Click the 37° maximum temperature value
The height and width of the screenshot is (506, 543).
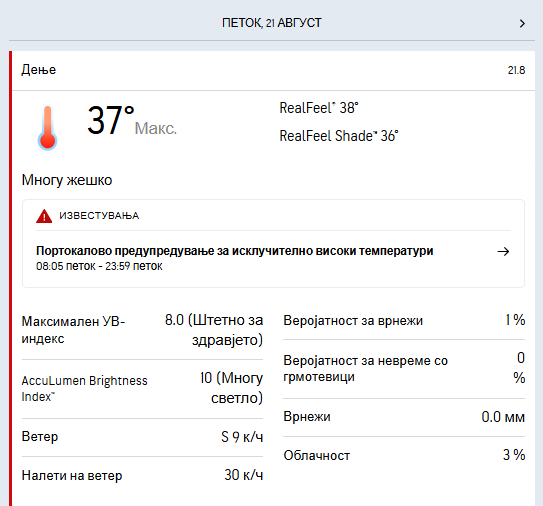(x=111, y=120)
